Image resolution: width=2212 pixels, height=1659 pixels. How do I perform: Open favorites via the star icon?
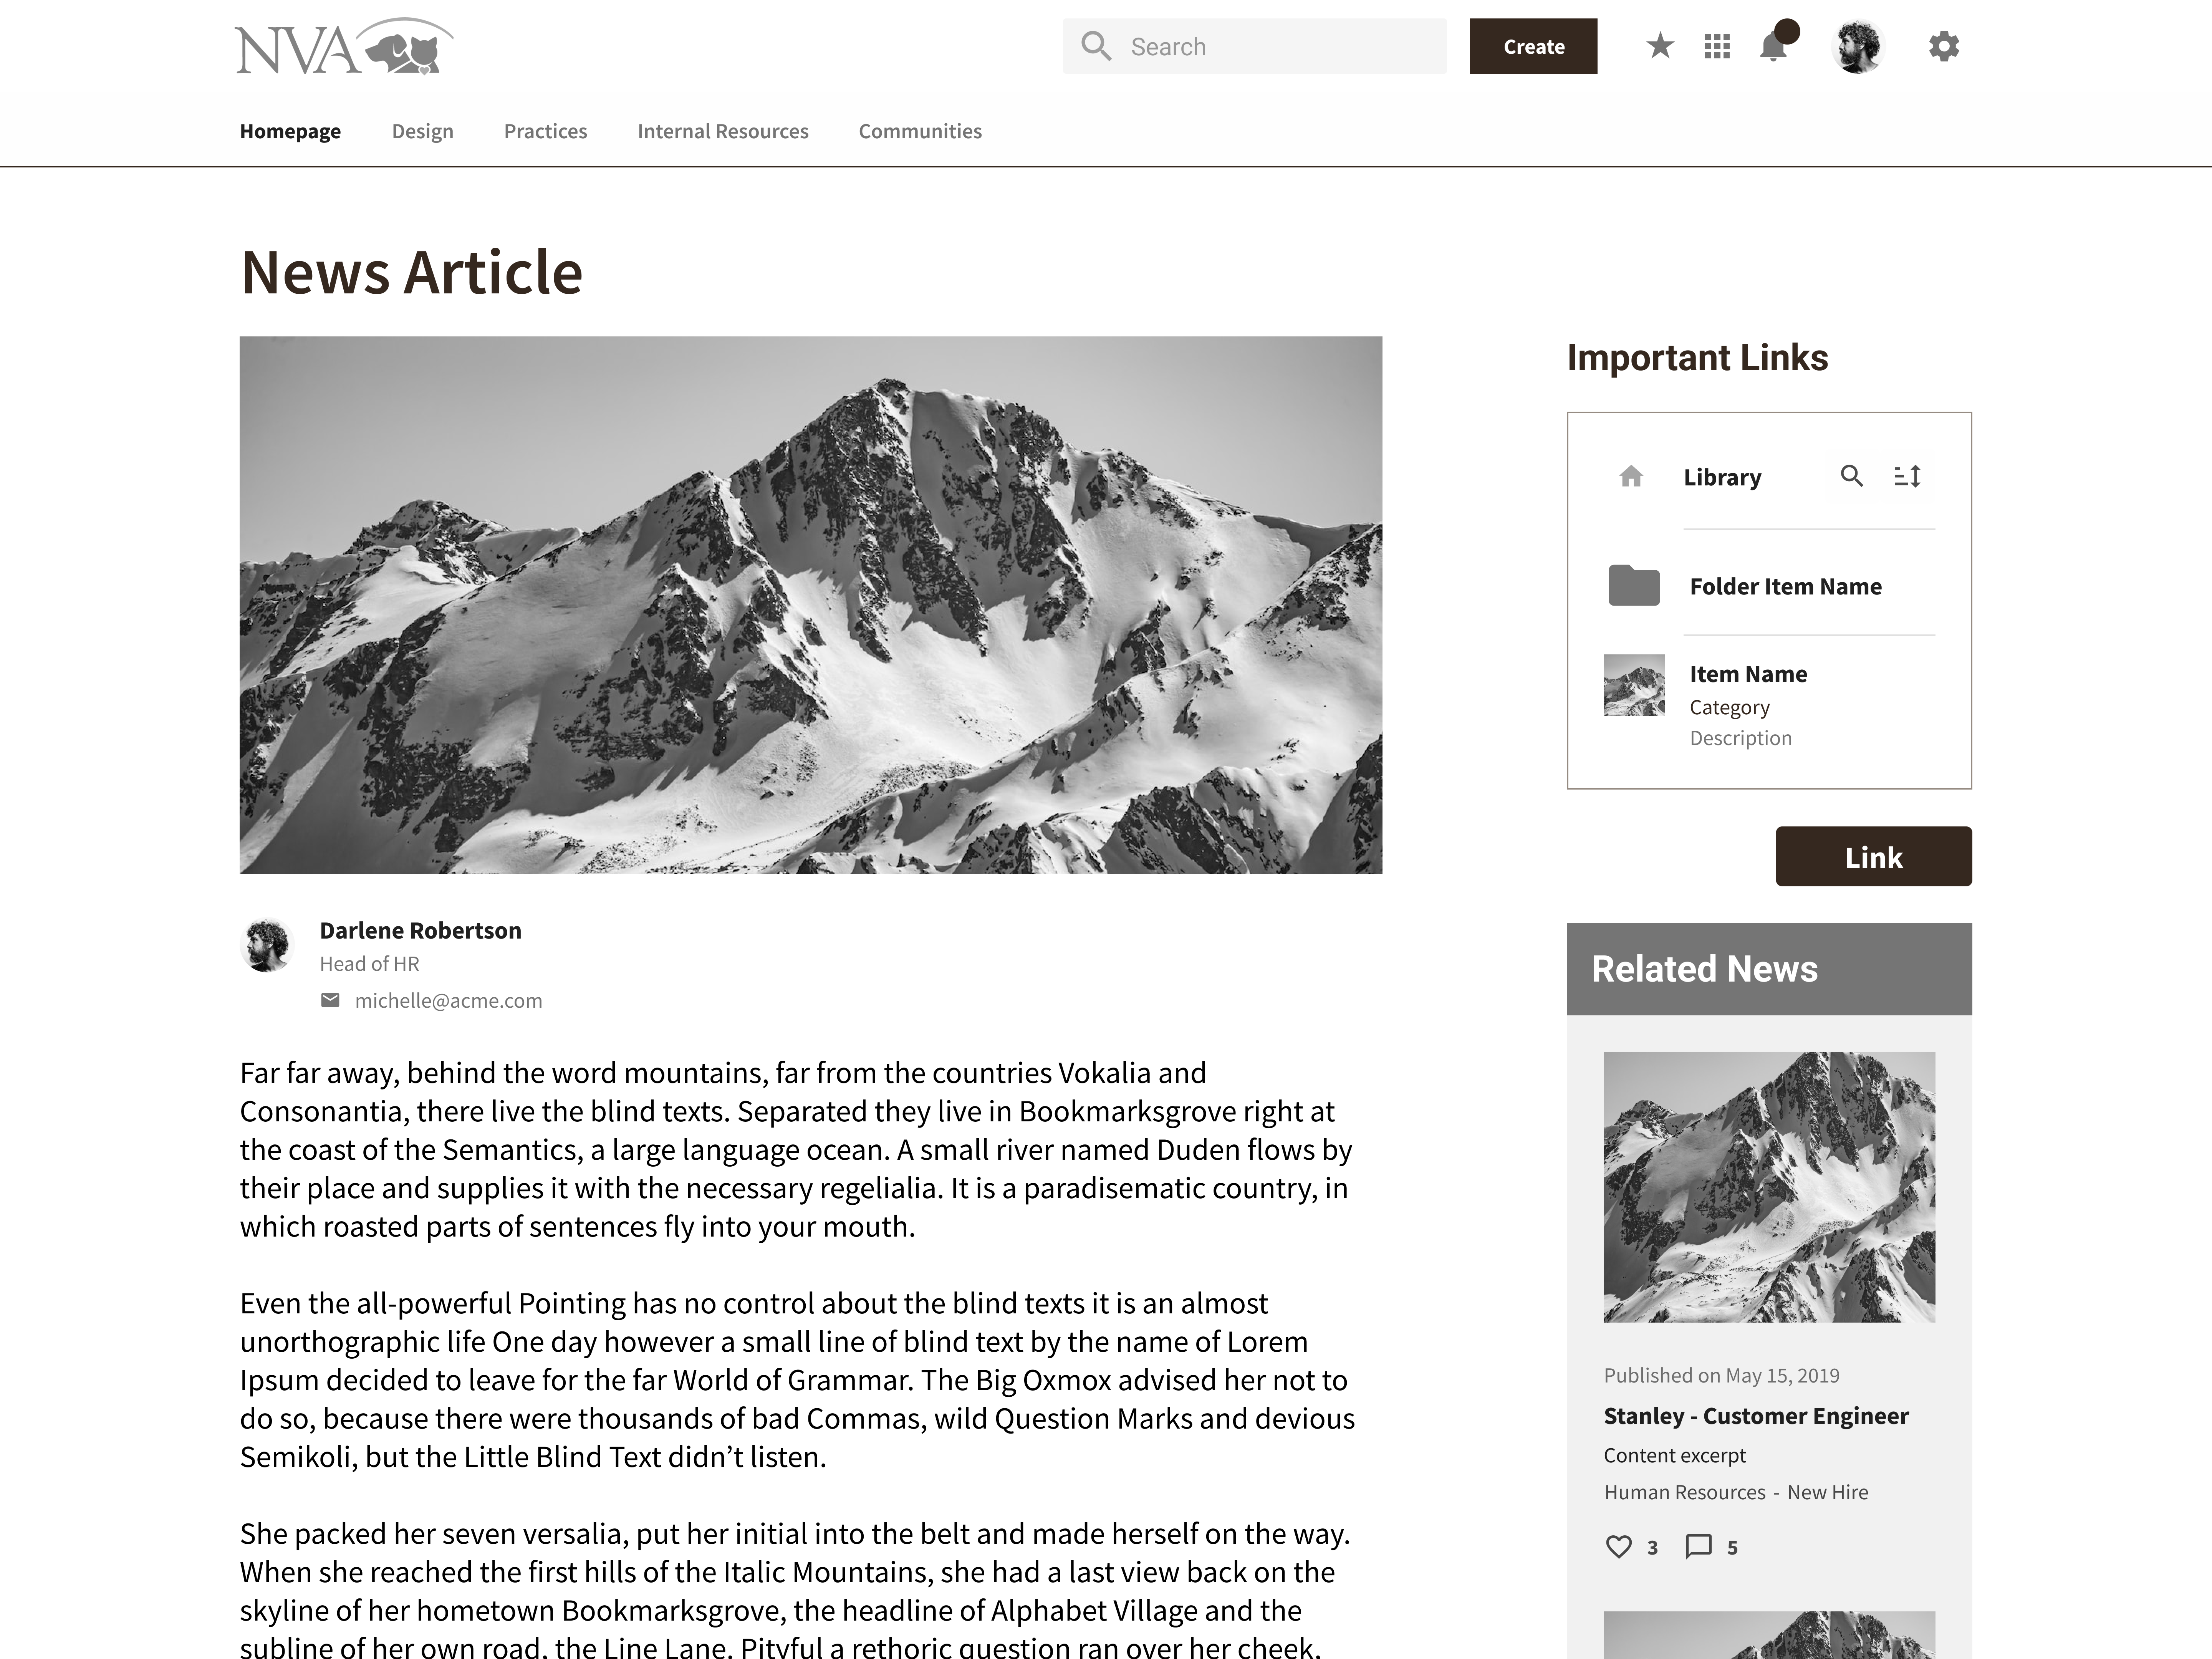point(1660,46)
